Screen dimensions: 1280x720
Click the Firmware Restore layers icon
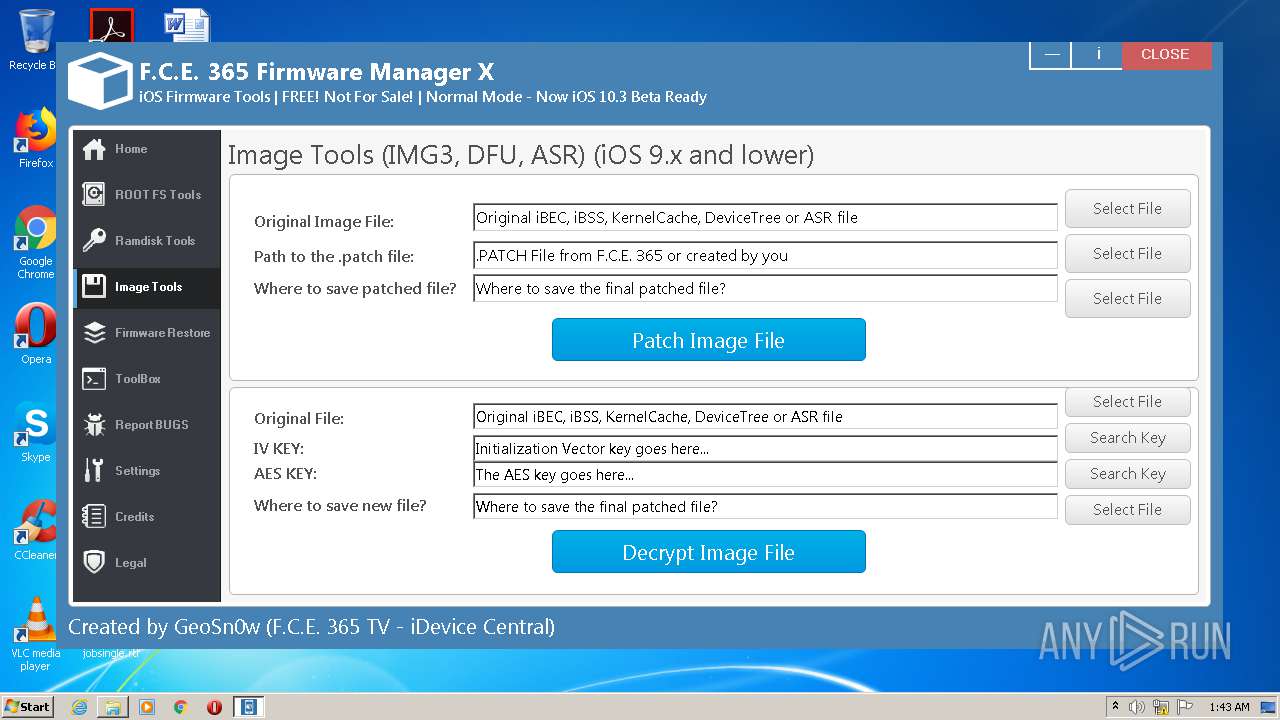pos(94,333)
